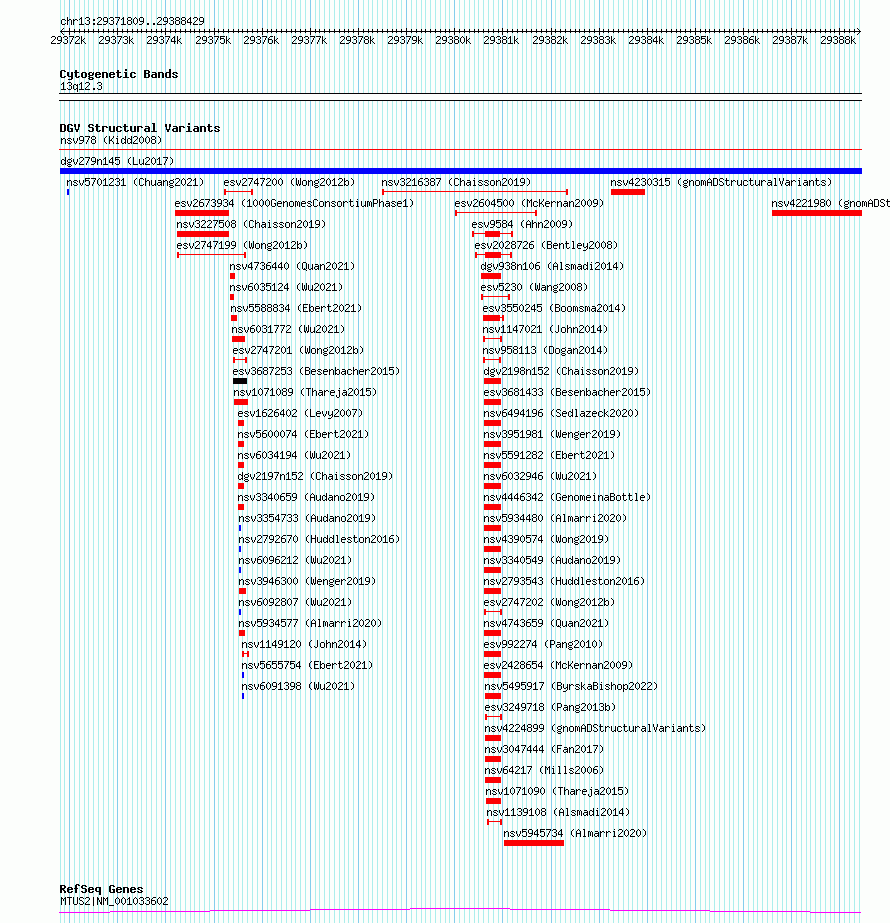Click red bar under nsv5945734
This screenshot has width=890, height=923.
[x=534, y=844]
